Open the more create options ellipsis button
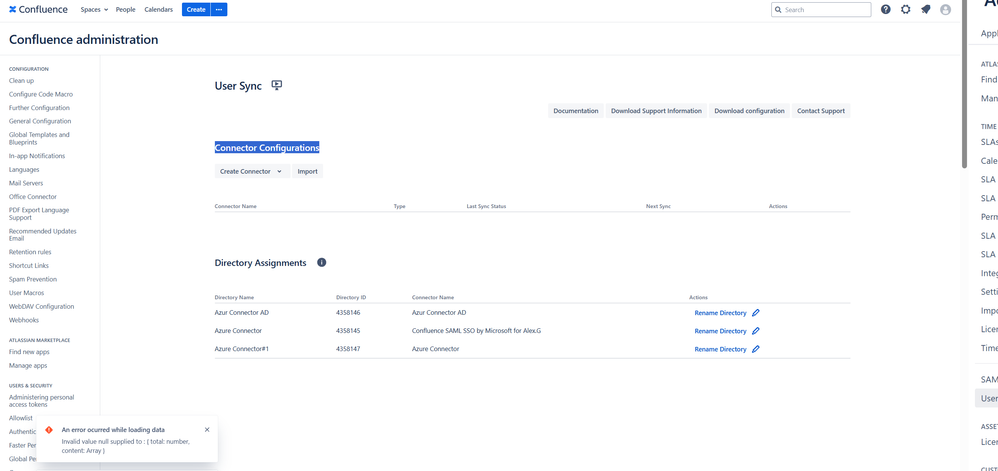The image size is (998, 471). pyautogui.click(x=219, y=10)
